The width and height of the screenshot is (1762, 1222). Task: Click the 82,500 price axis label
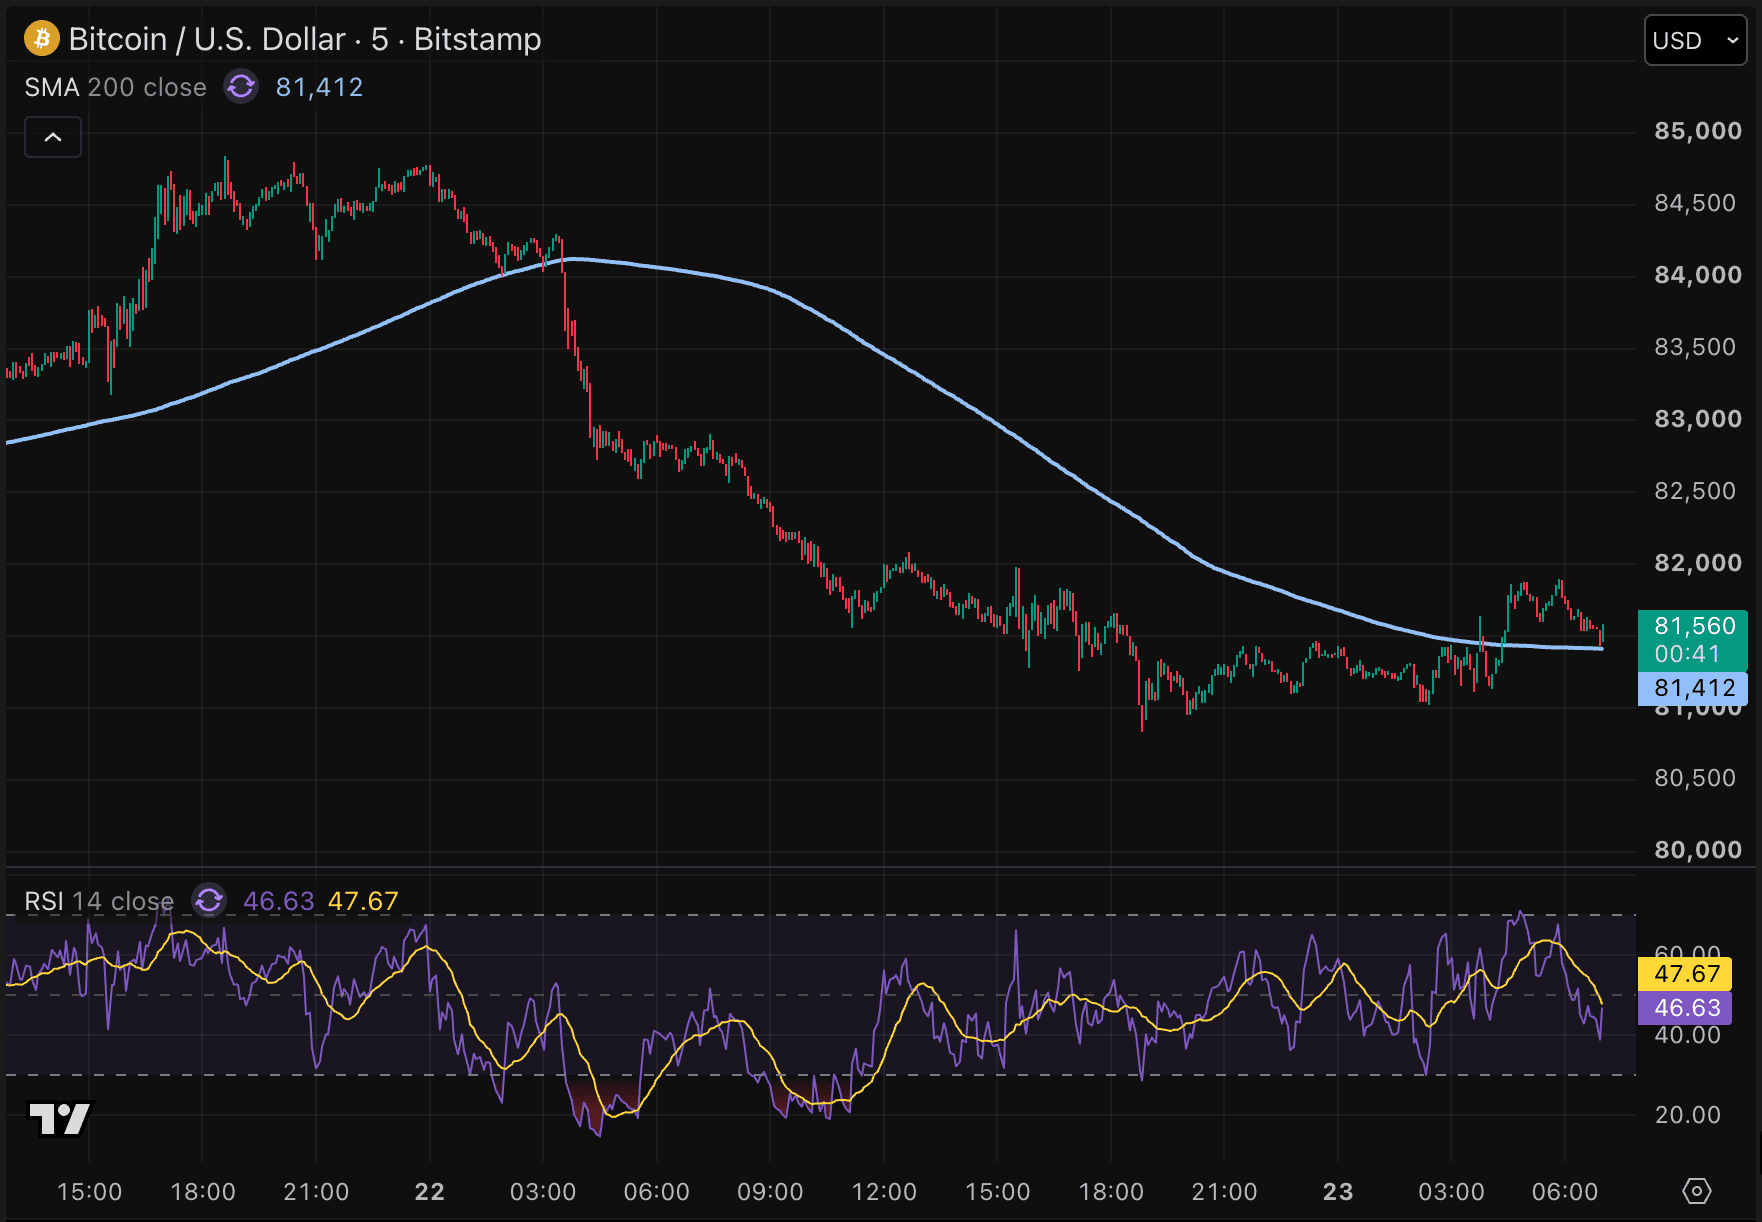pos(1695,491)
